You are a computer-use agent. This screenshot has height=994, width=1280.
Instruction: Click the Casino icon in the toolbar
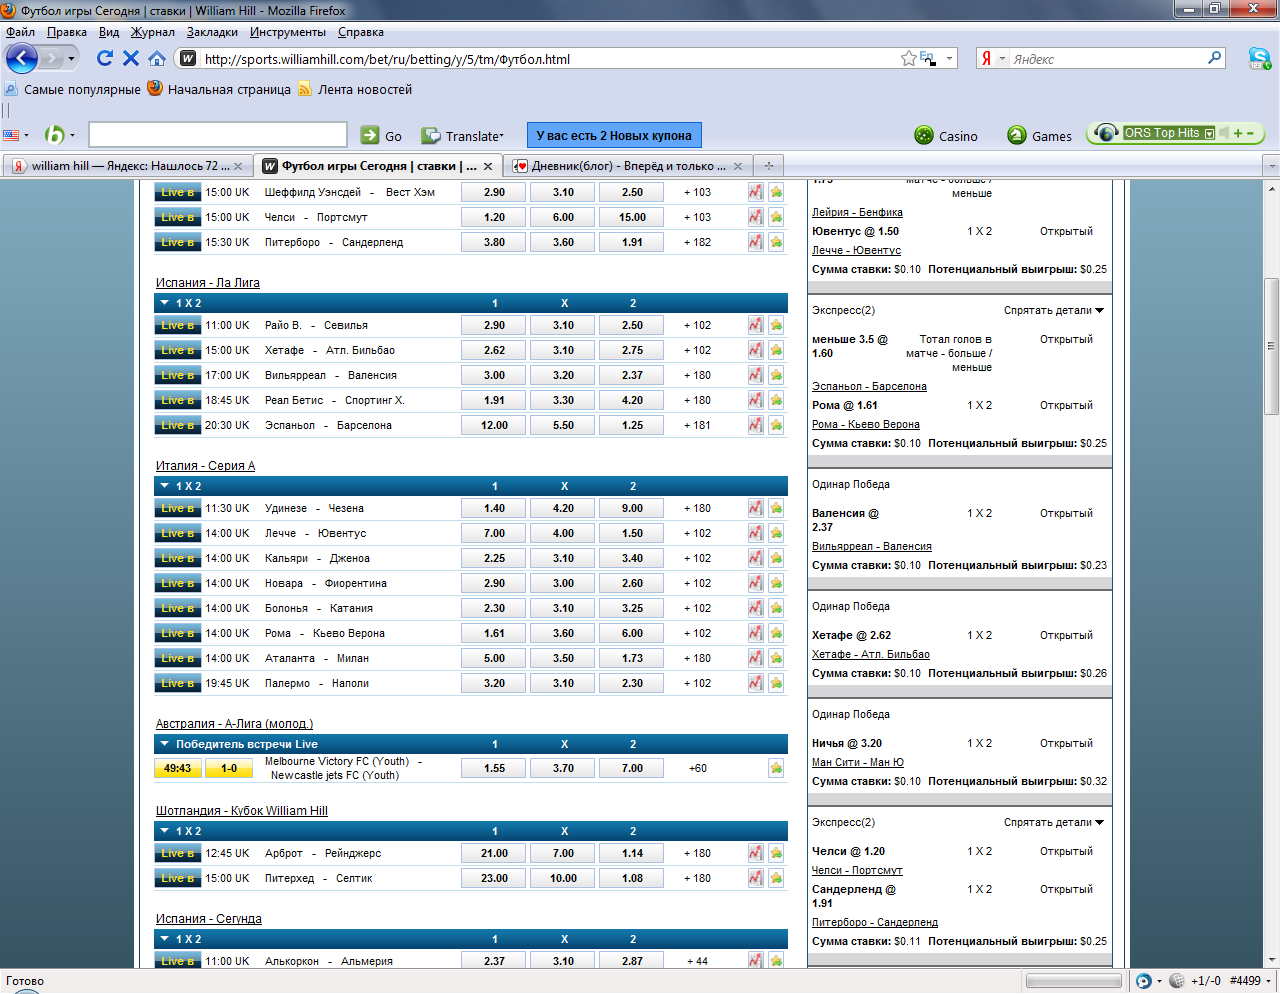tap(924, 136)
